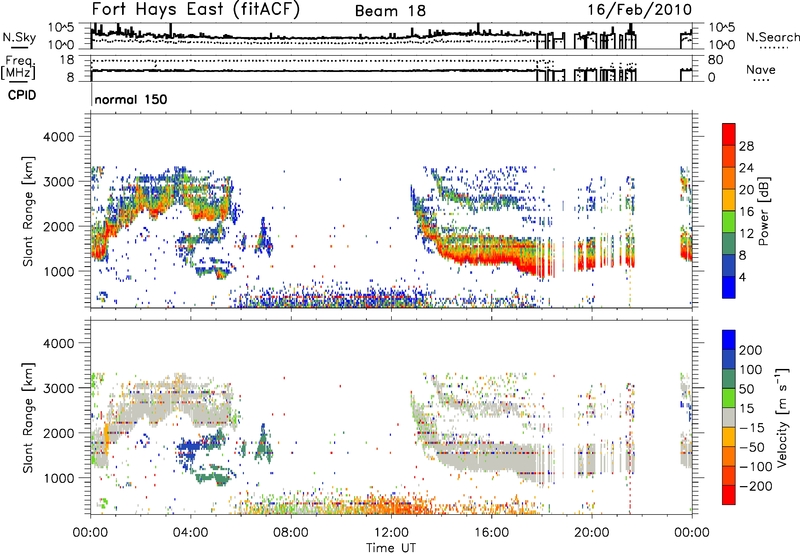Screen dimensions: 800x554
Task: Click the '20:00' time tick label
Action: pyautogui.click(x=591, y=533)
